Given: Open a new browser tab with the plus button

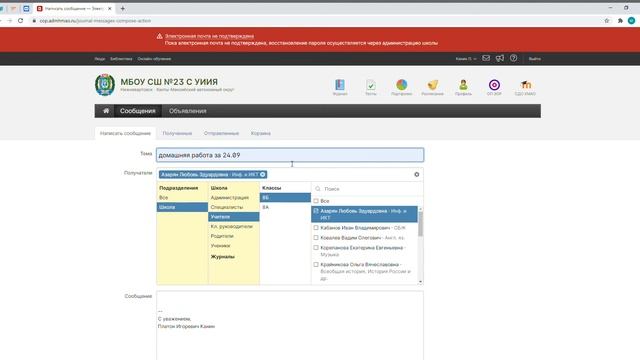Looking at the screenshot, I should tap(122, 8).
